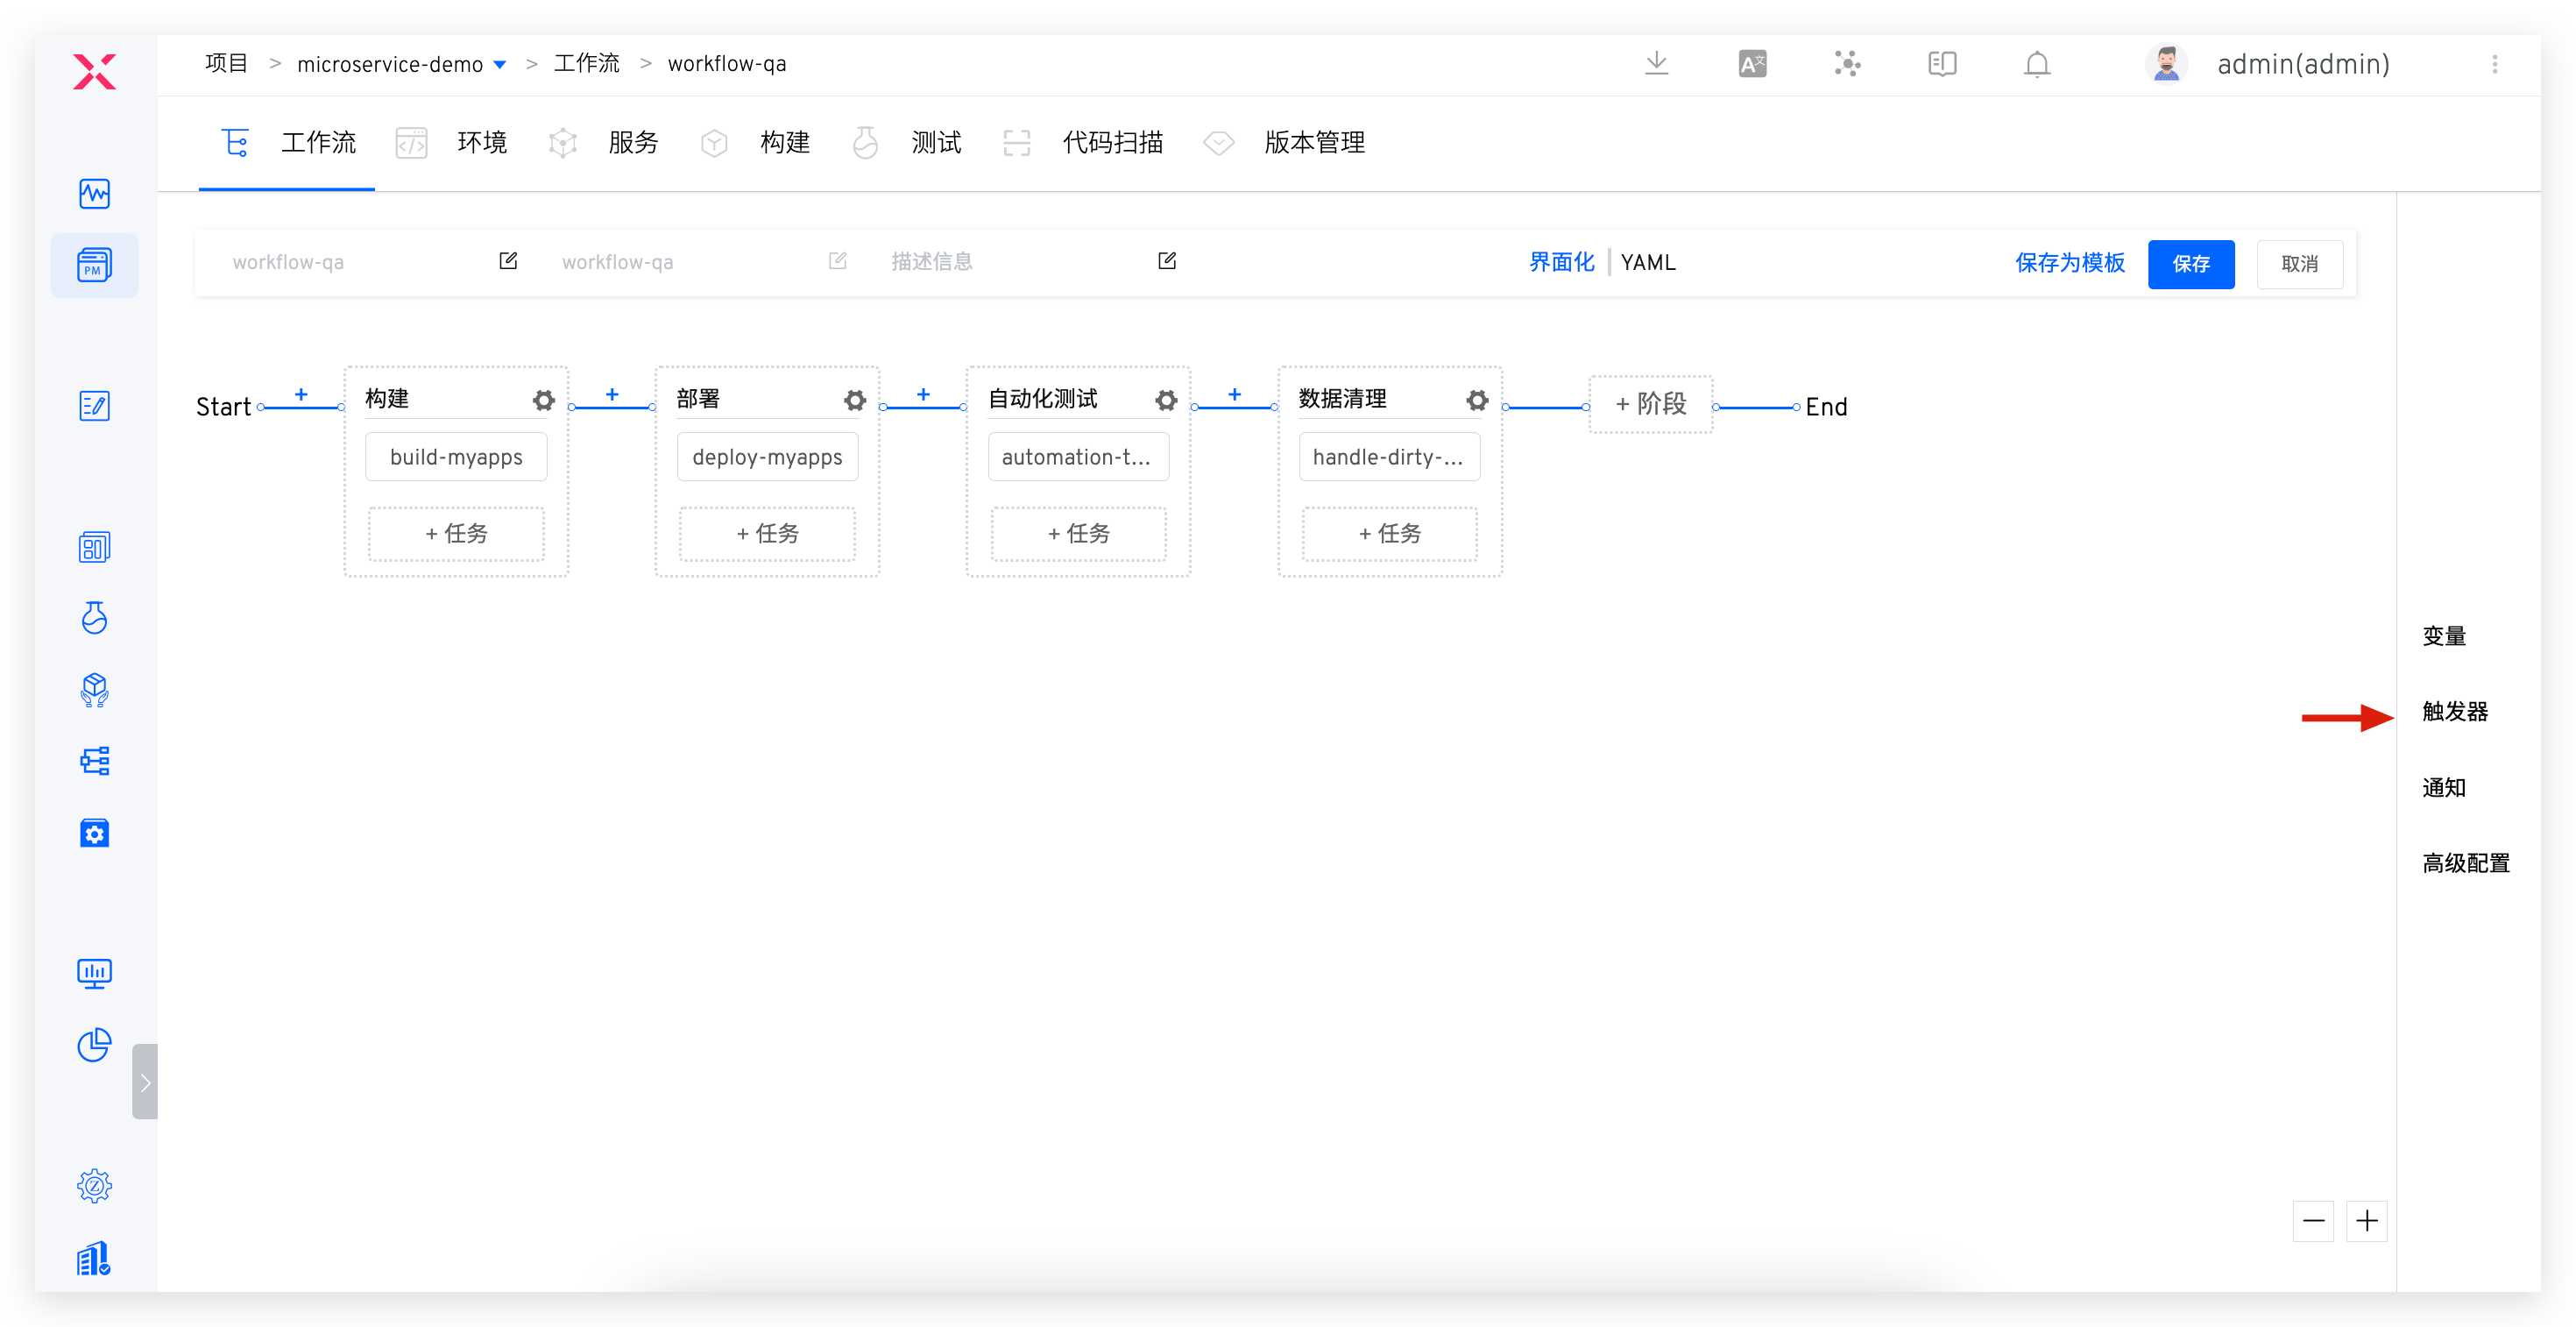This screenshot has width=2576, height=1327.
Task: Open the monitor chart sidebar icon
Action: (94, 973)
